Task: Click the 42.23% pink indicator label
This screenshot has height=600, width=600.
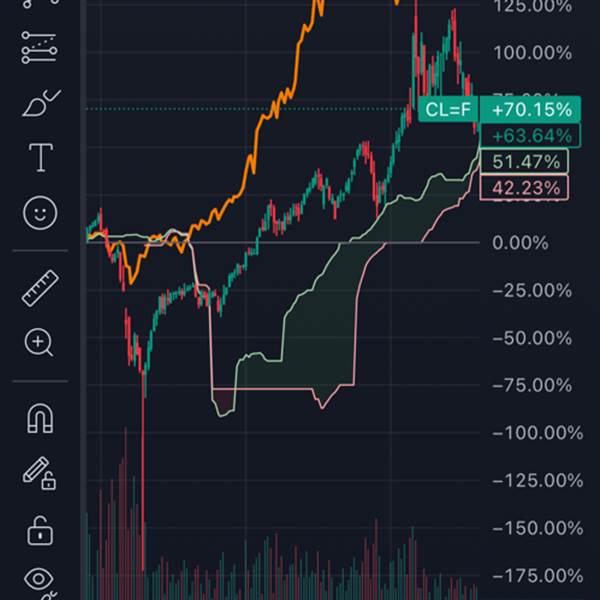Action: 525,186
